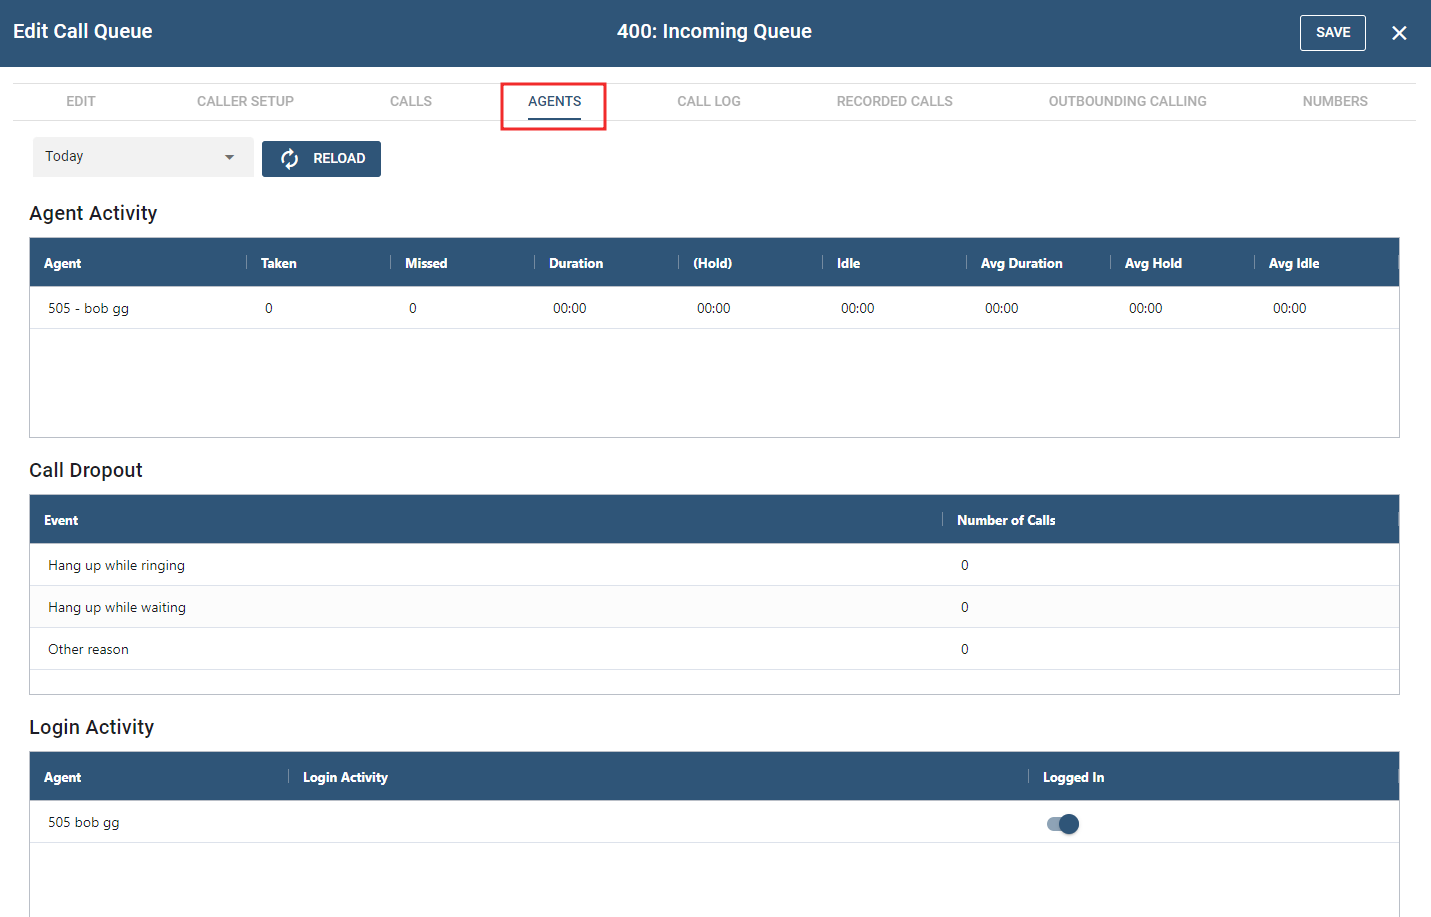The image size is (1431, 917).
Task: Sort Call Dropout by Number of Calls
Action: [x=1006, y=520]
